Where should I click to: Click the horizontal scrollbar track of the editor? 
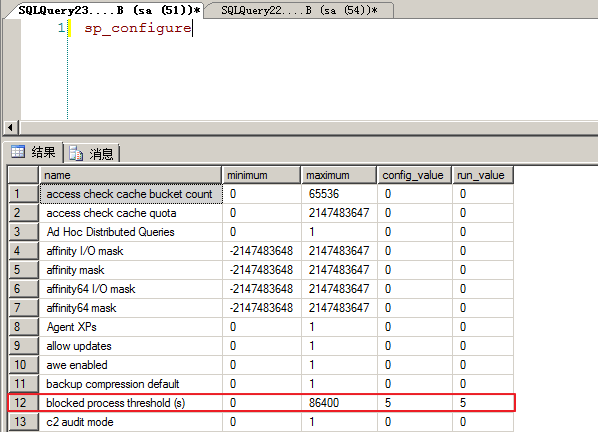(x=308, y=127)
